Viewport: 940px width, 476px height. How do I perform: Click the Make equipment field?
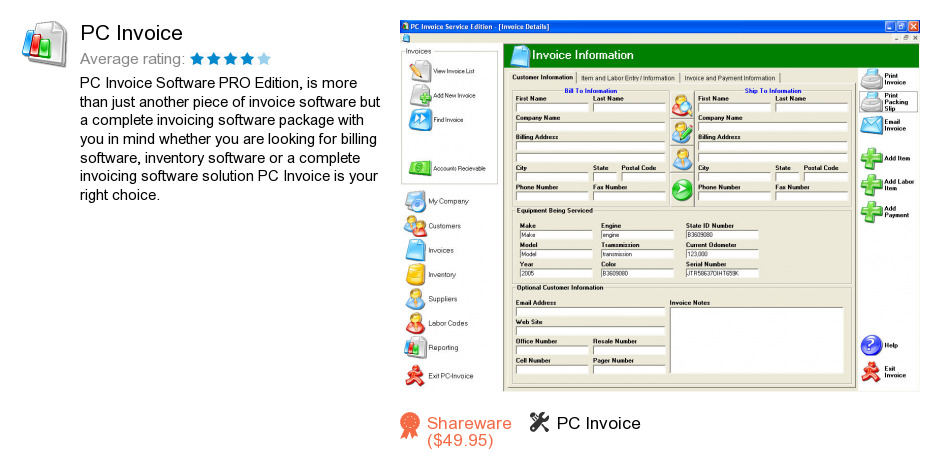556,235
